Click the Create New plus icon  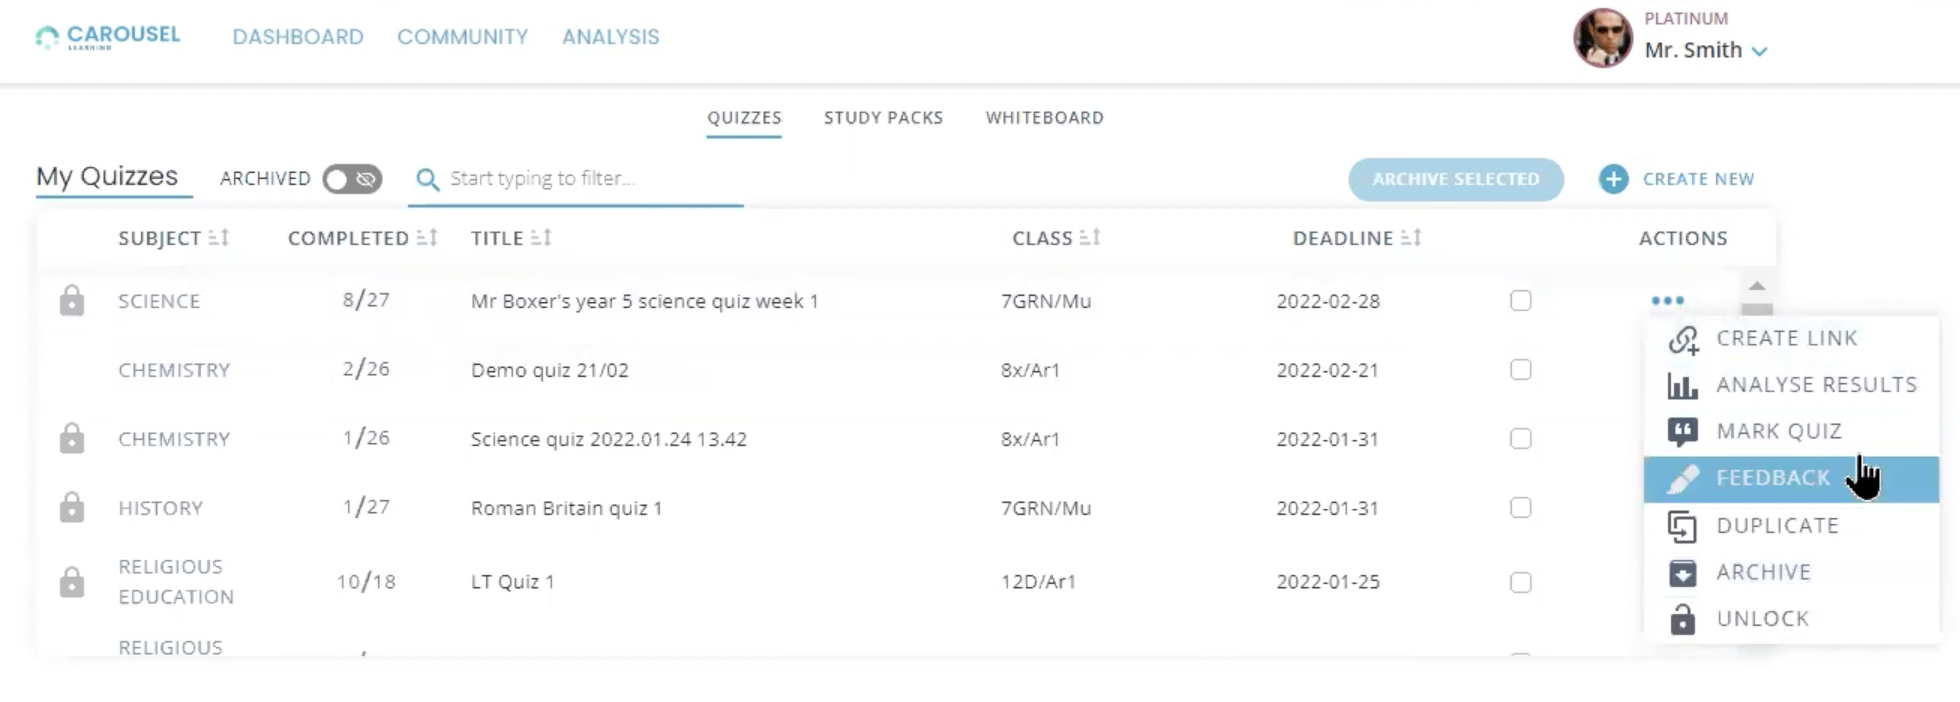(1613, 179)
